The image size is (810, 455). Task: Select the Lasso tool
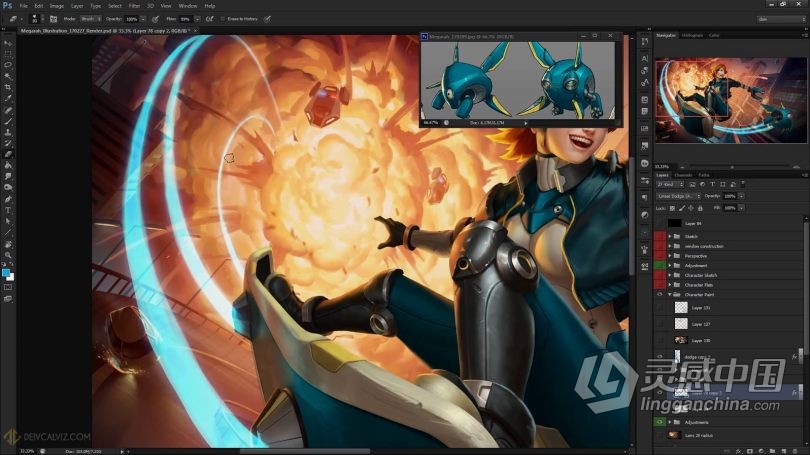click(8, 65)
